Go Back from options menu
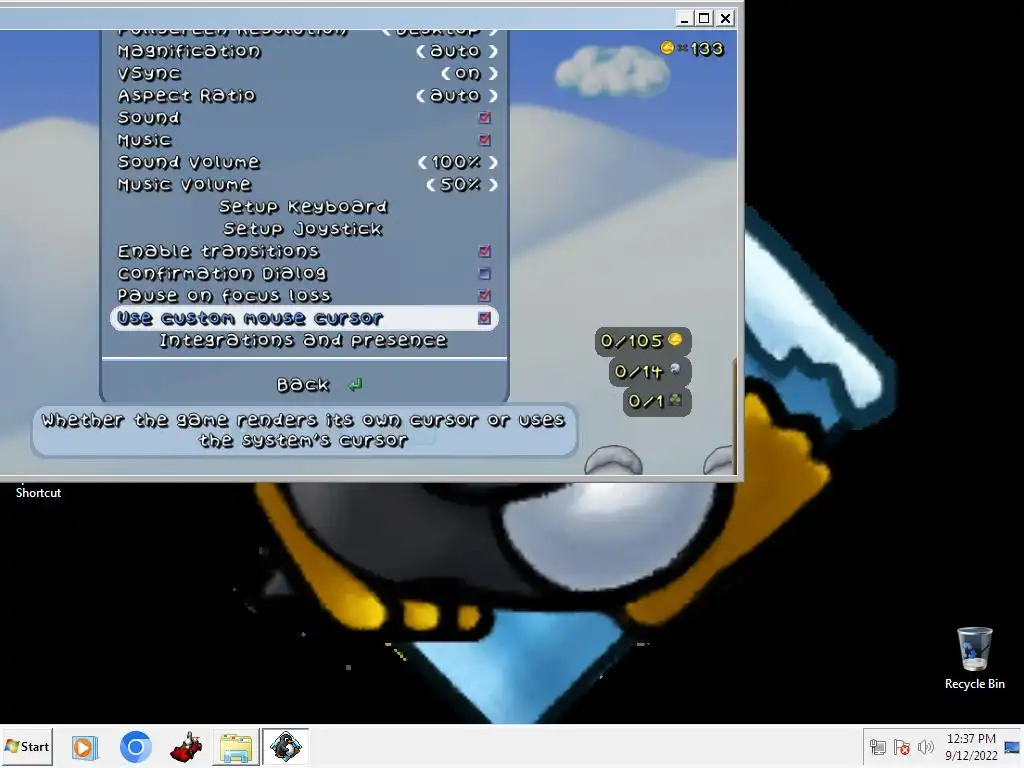The height and width of the screenshot is (768, 1024). (303, 385)
